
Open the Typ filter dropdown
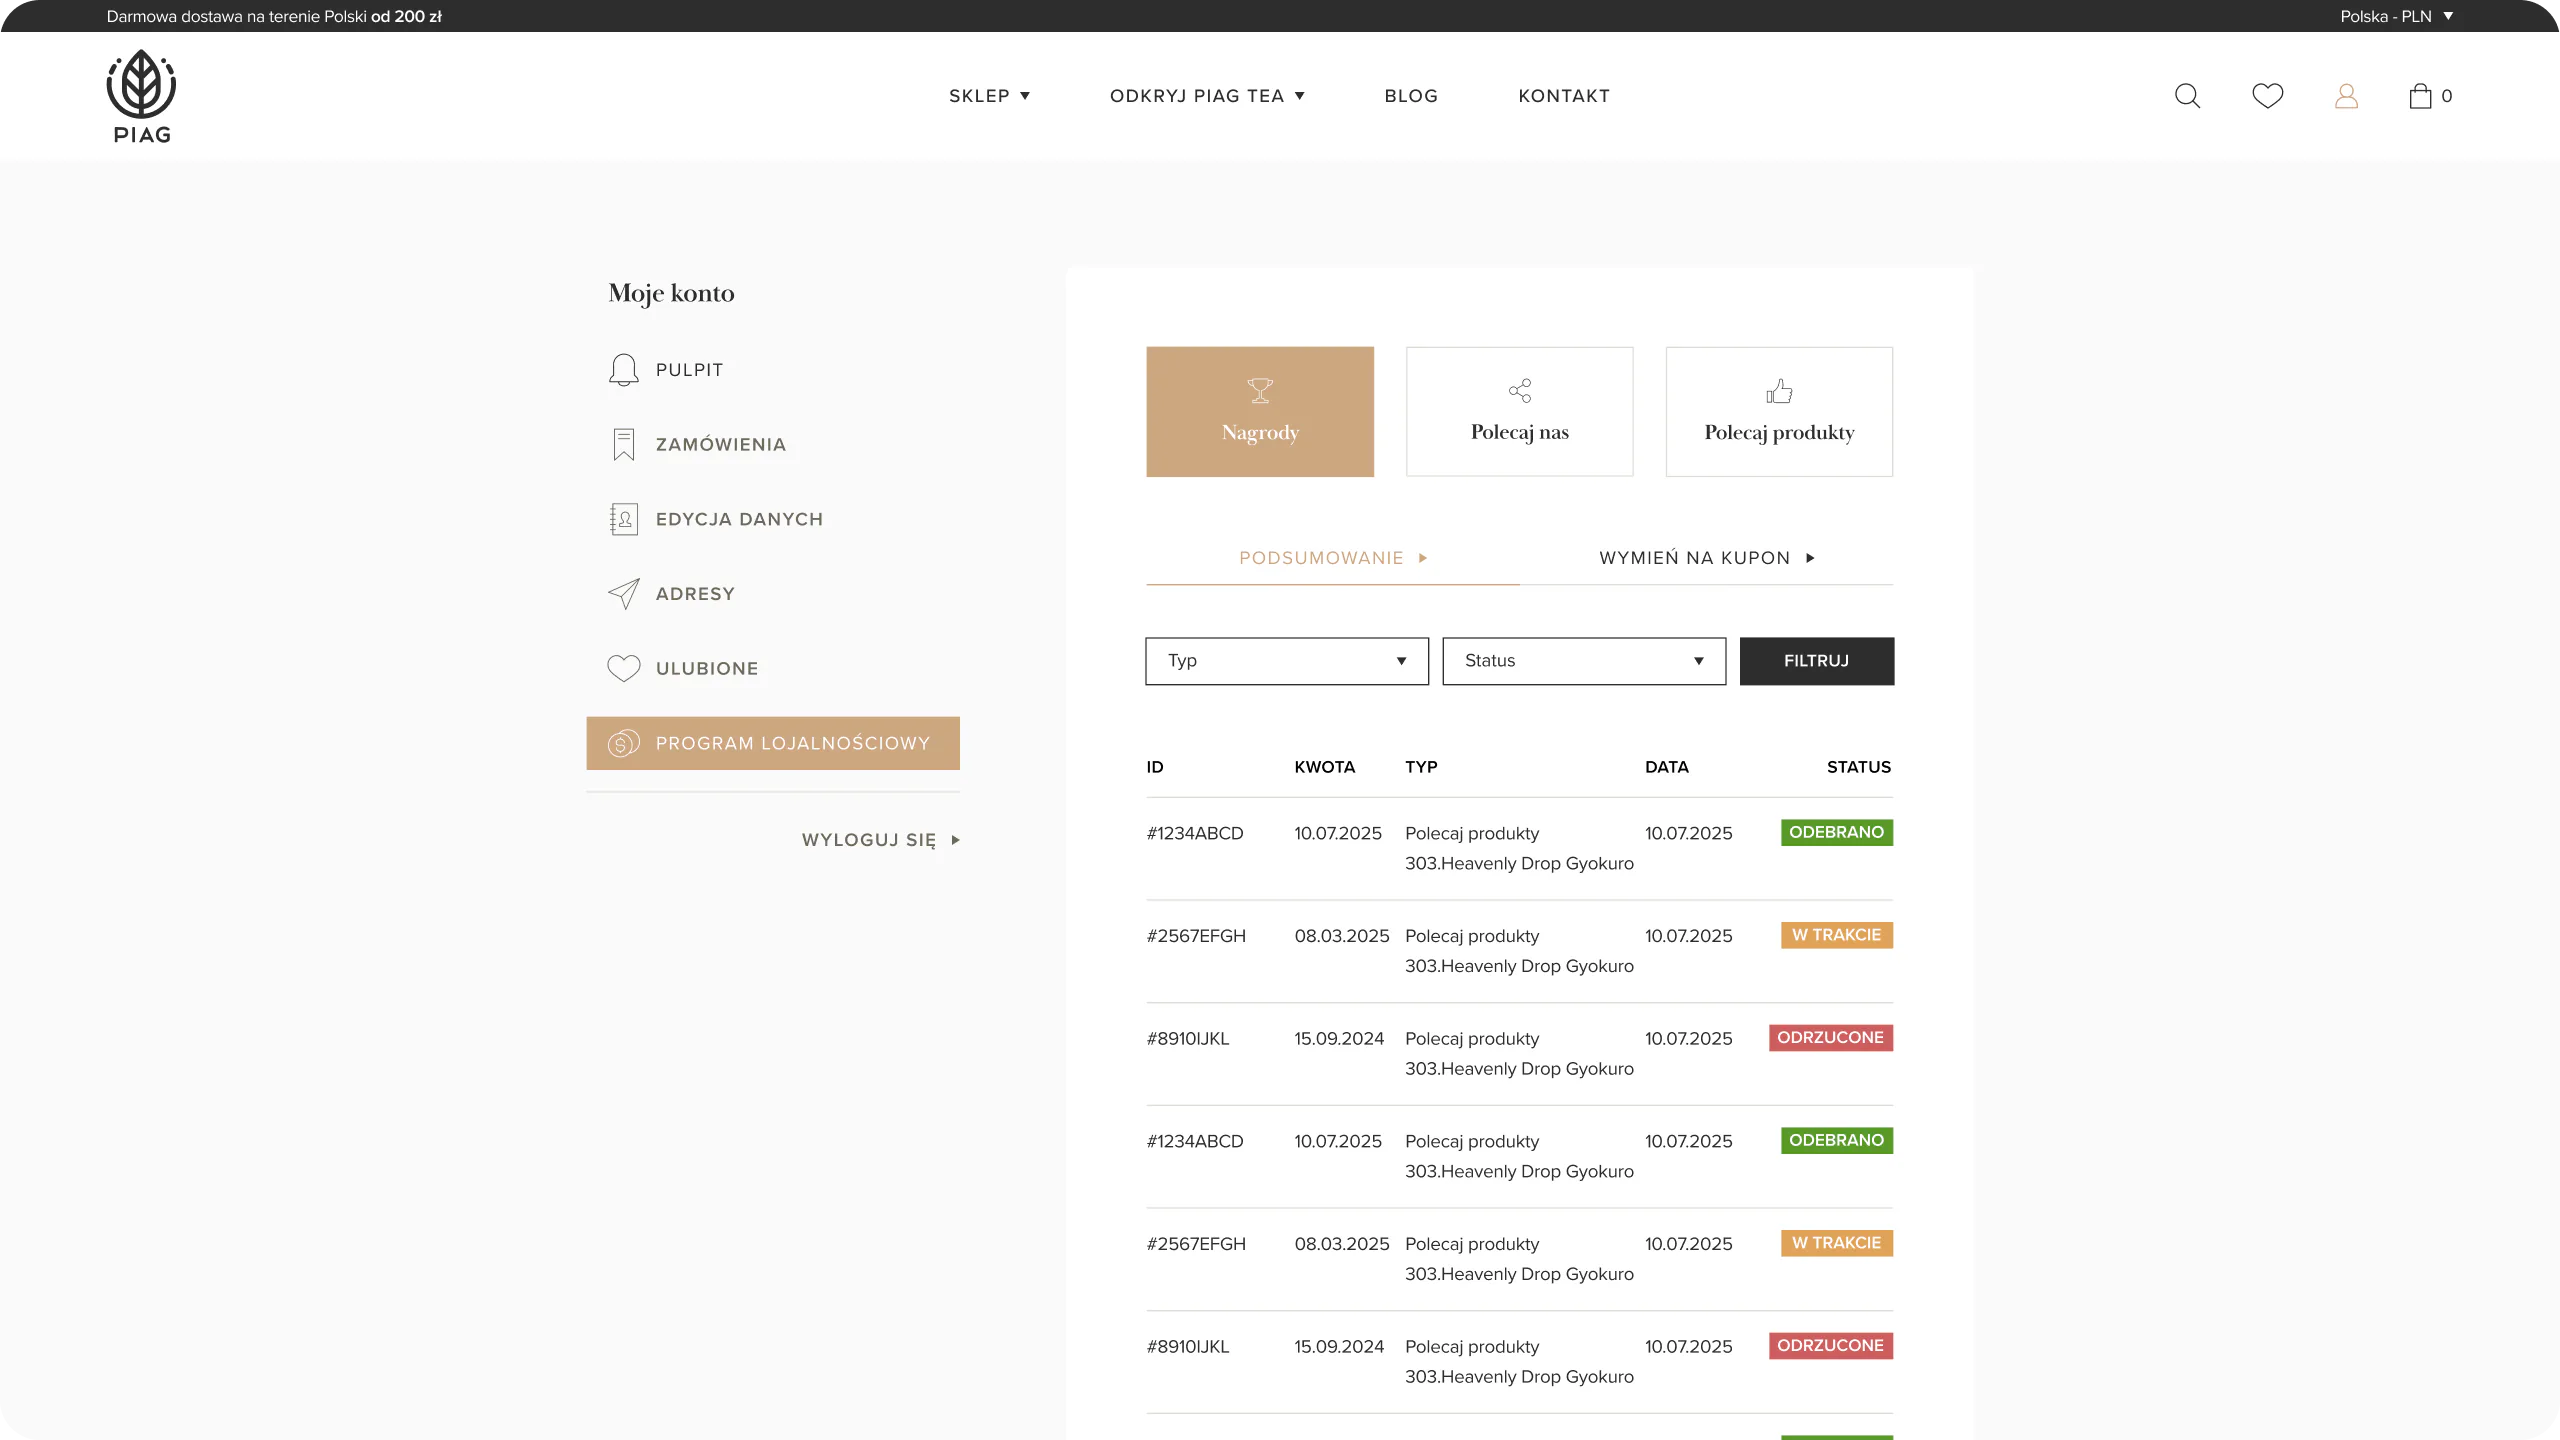pos(1287,661)
